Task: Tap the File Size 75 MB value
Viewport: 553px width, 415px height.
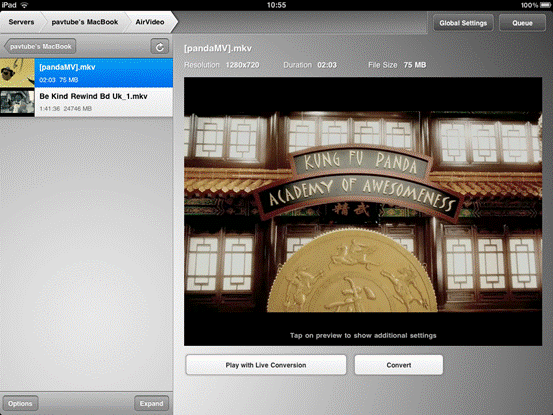Action: pyautogui.click(x=415, y=65)
